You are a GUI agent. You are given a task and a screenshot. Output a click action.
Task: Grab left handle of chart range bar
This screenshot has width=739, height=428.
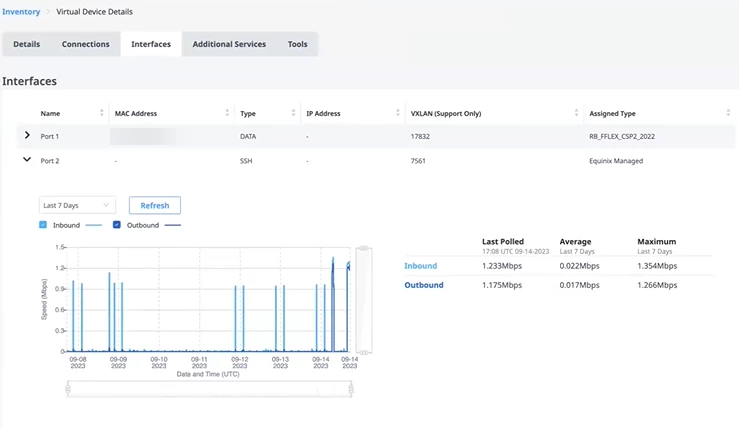point(68,389)
